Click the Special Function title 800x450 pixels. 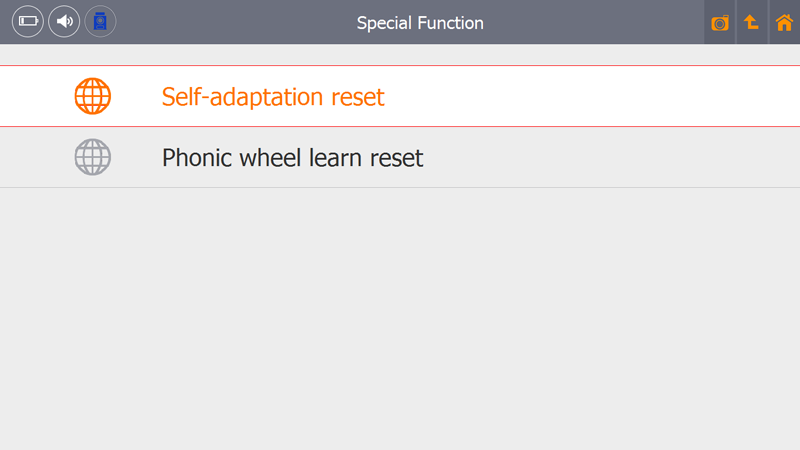tap(420, 23)
